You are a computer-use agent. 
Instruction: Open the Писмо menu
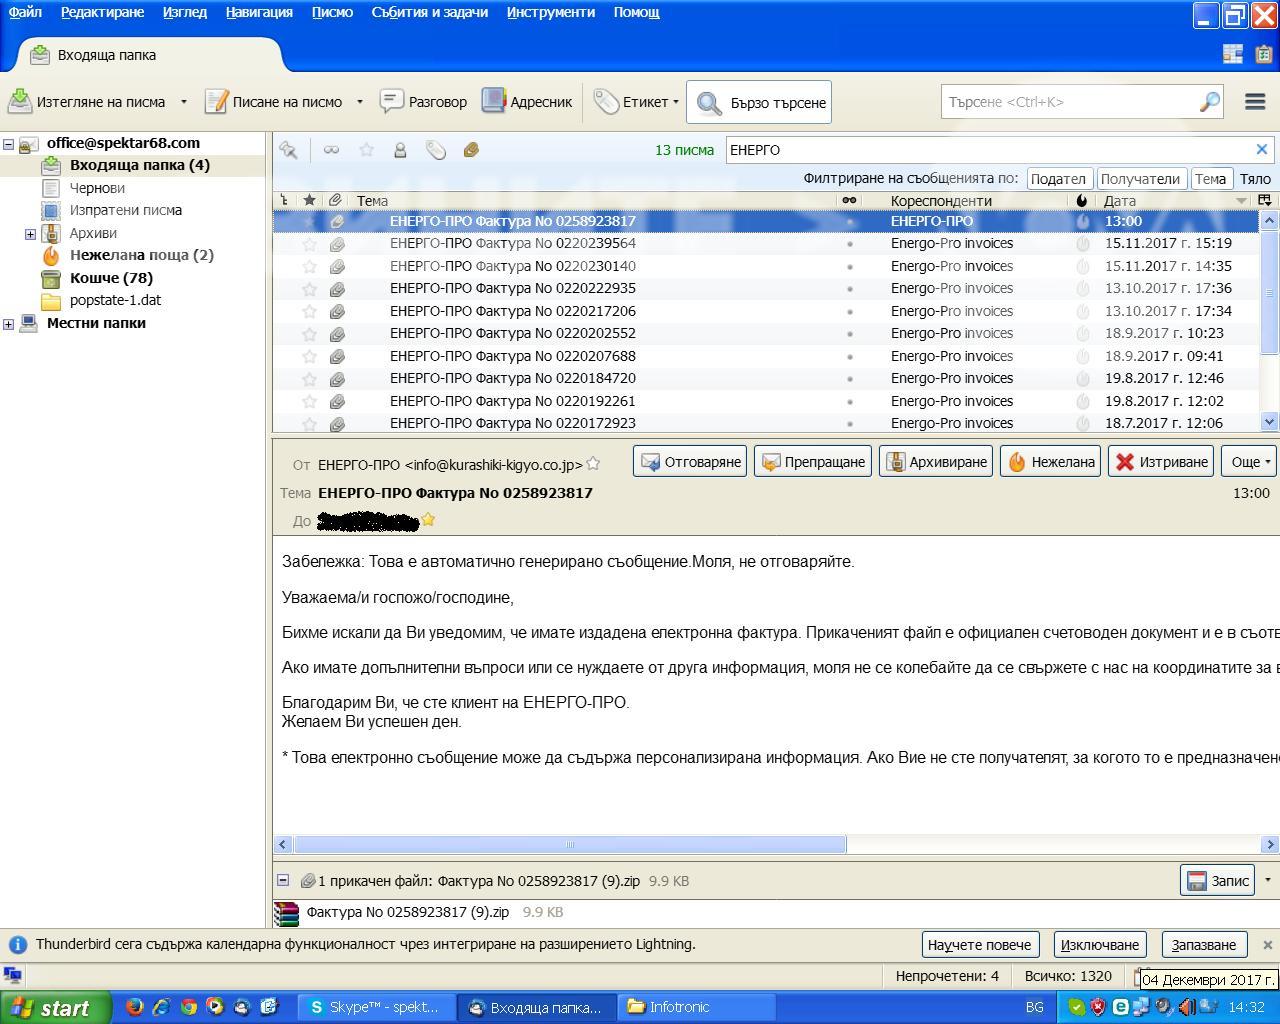click(331, 12)
